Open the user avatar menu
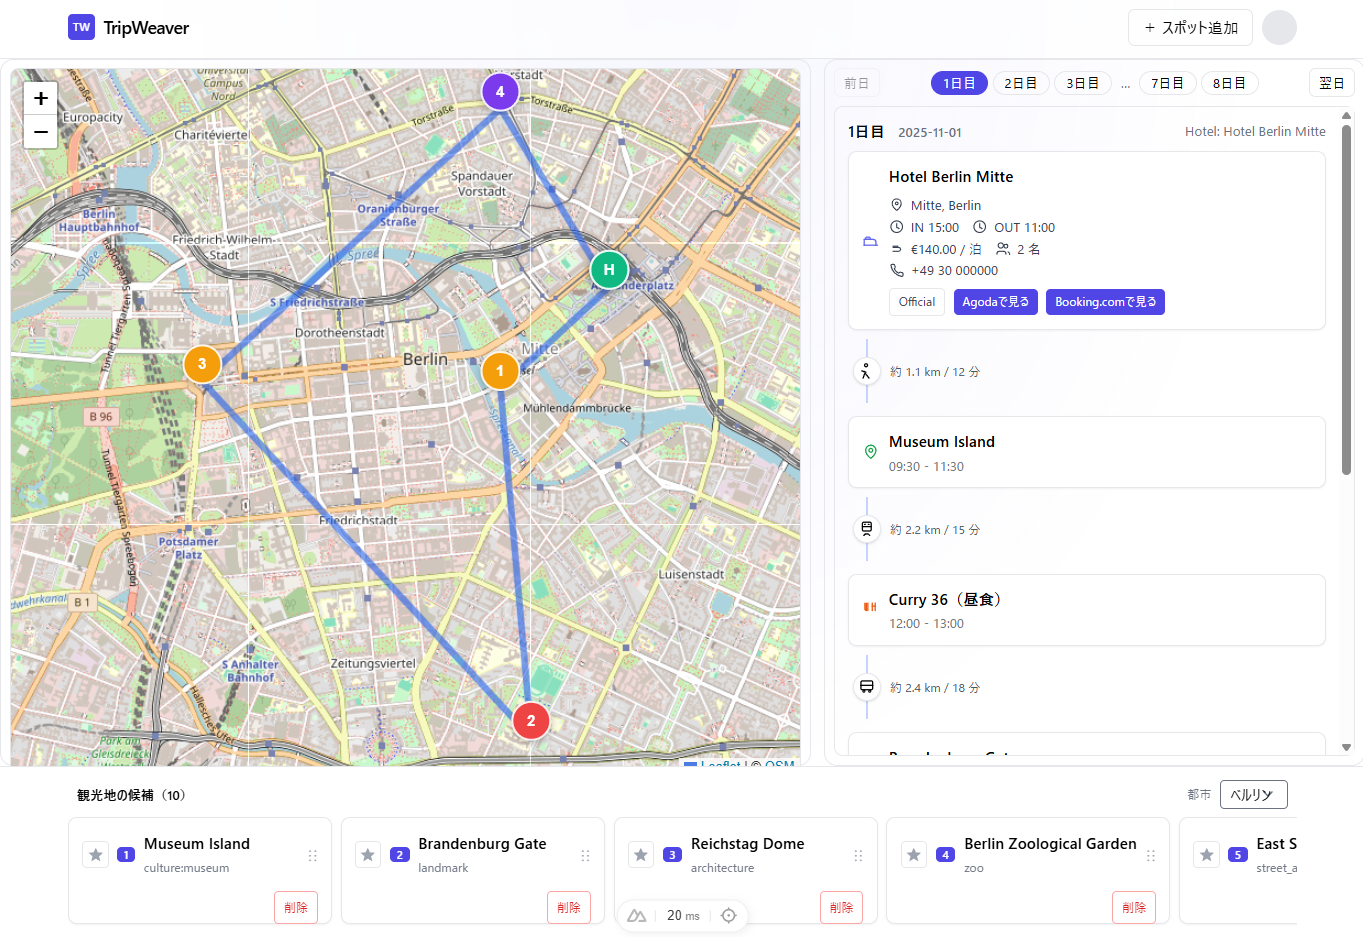 click(1279, 28)
